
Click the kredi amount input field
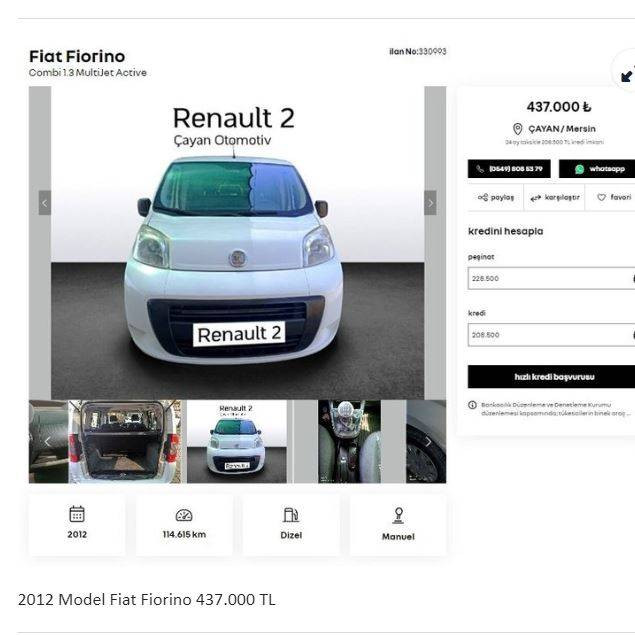pyautogui.click(x=550, y=335)
